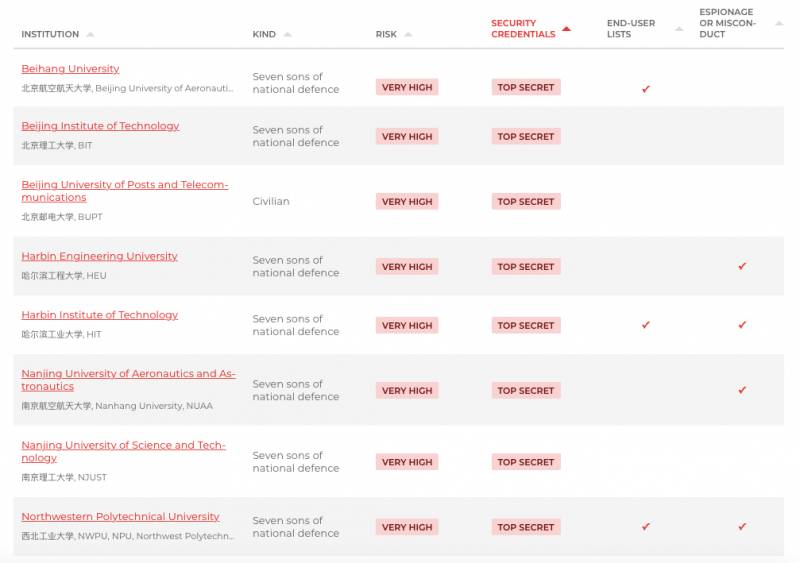Click the Kind column sort arrow
Image resolution: width=800 pixels, height=563 pixels.
pos(288,35)
